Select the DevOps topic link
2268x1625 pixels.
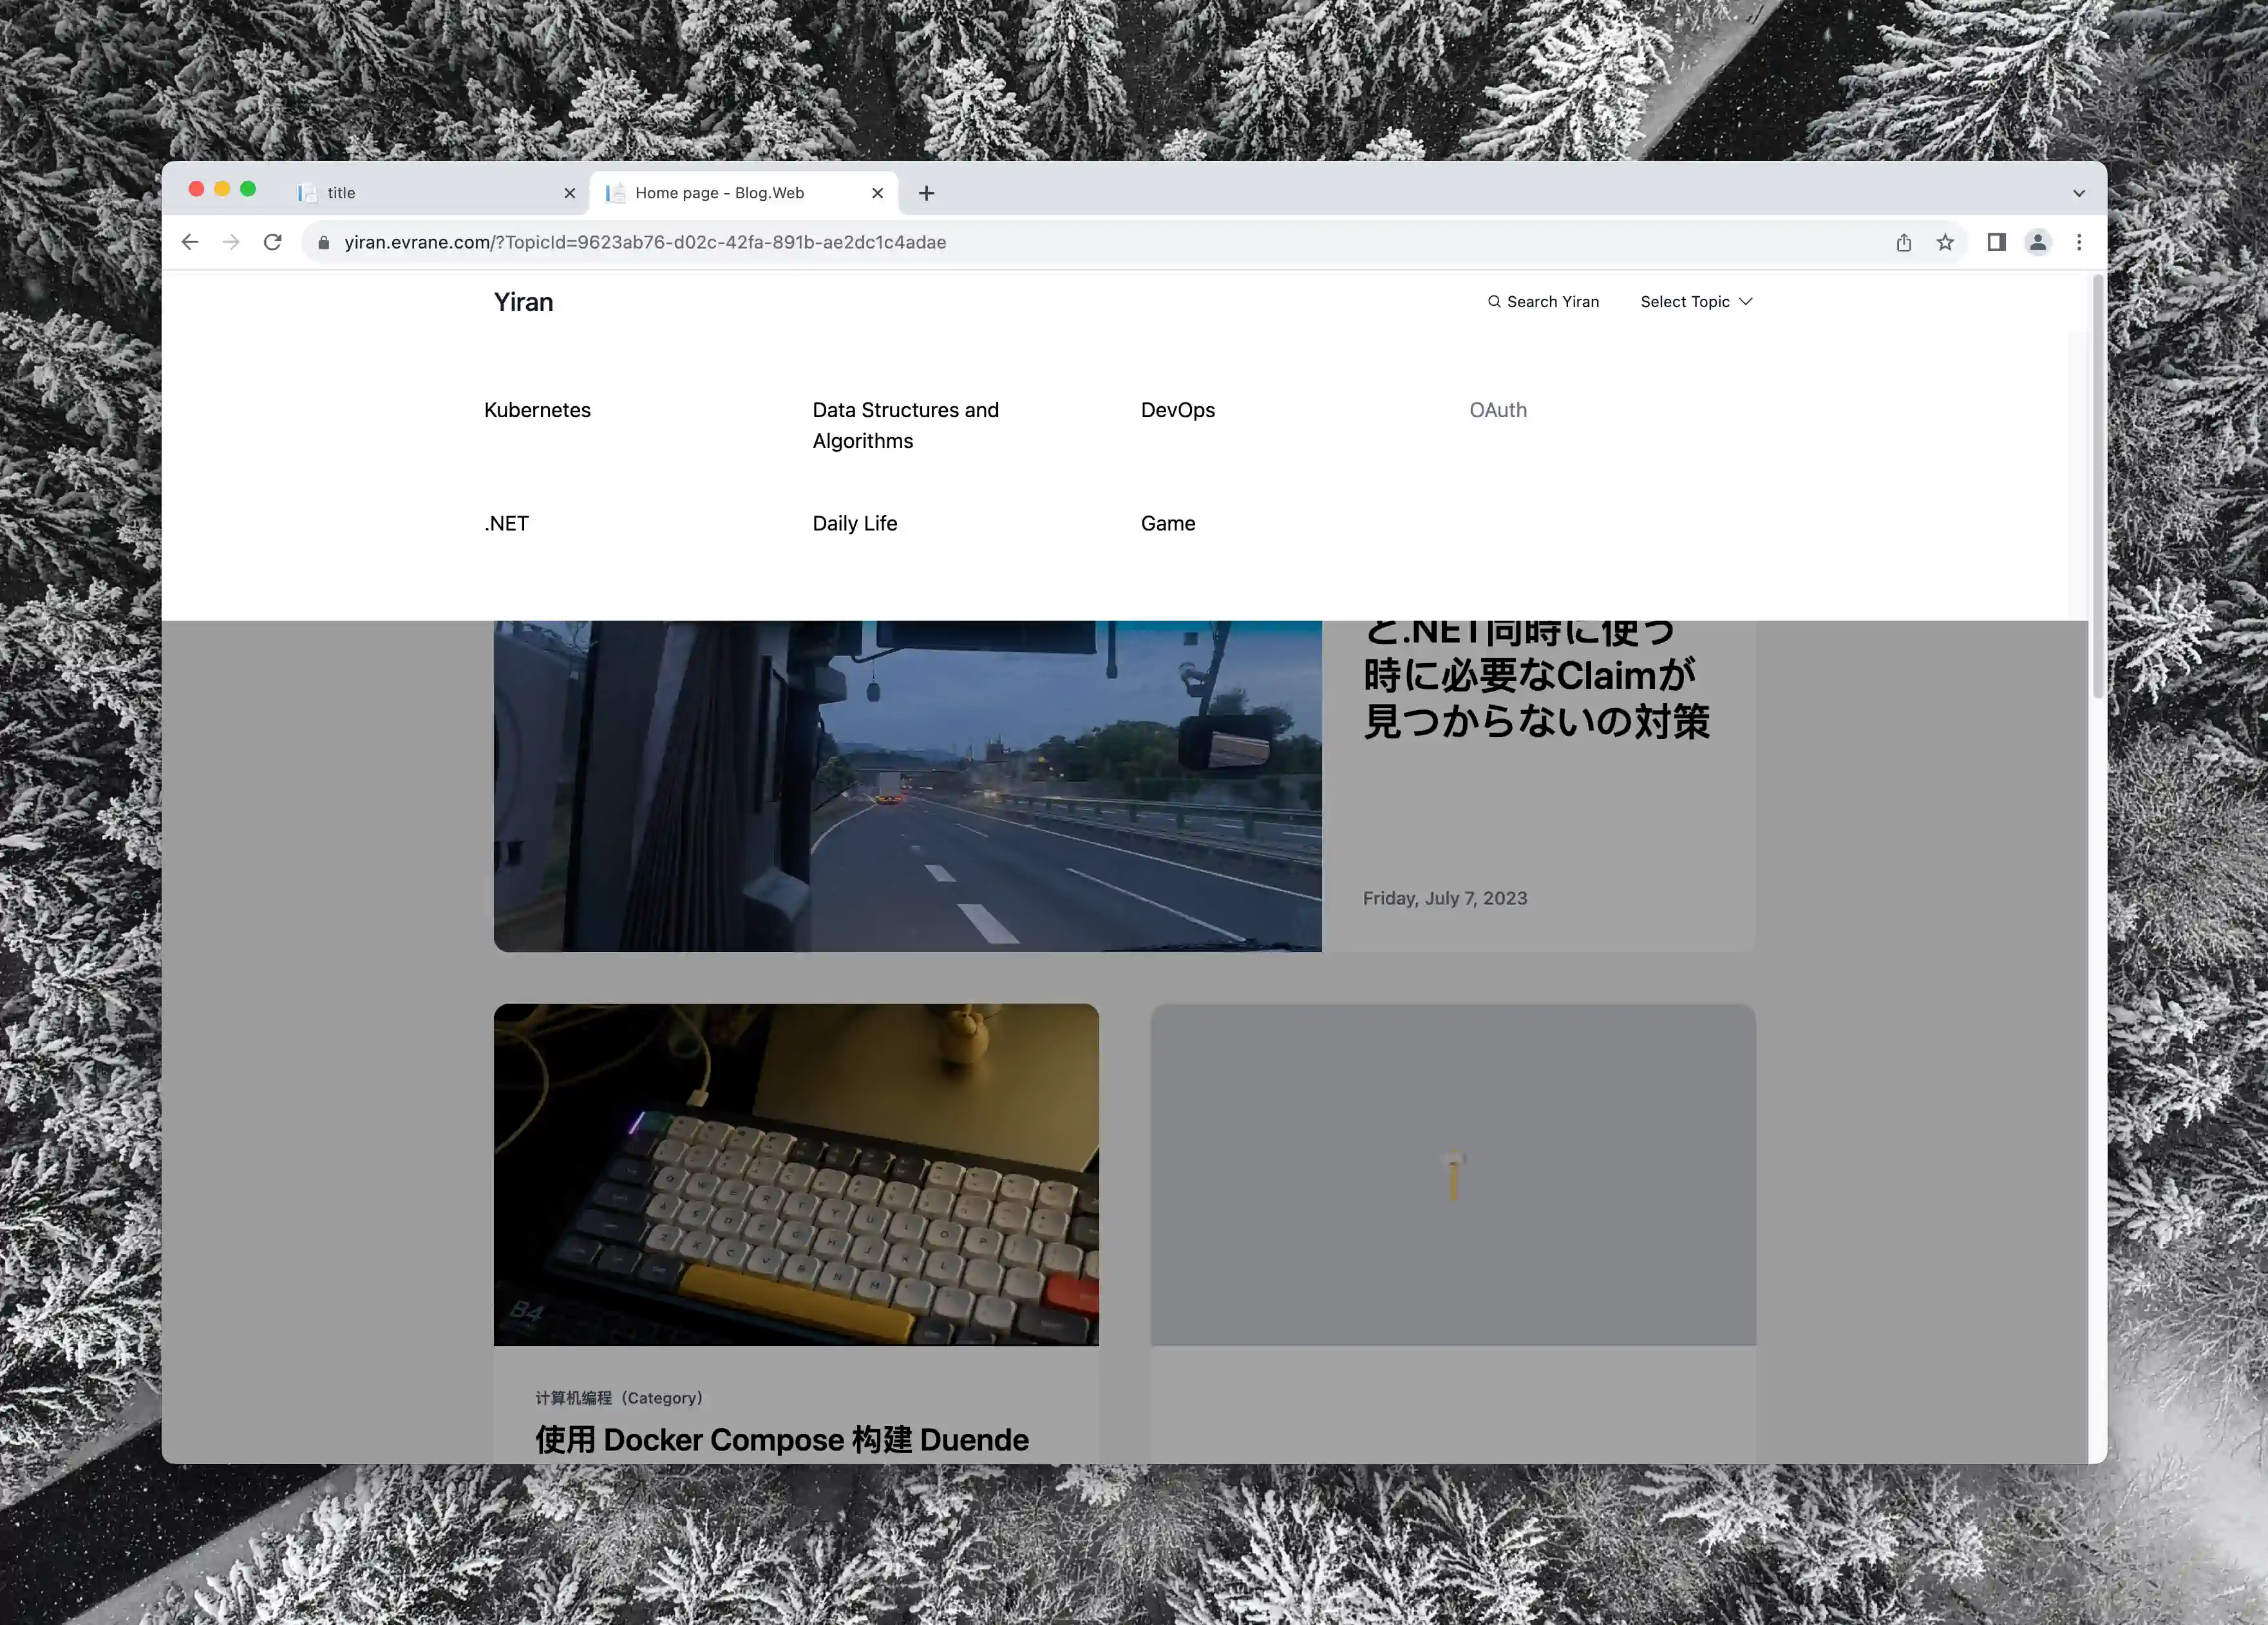(x=1178, y=409)
